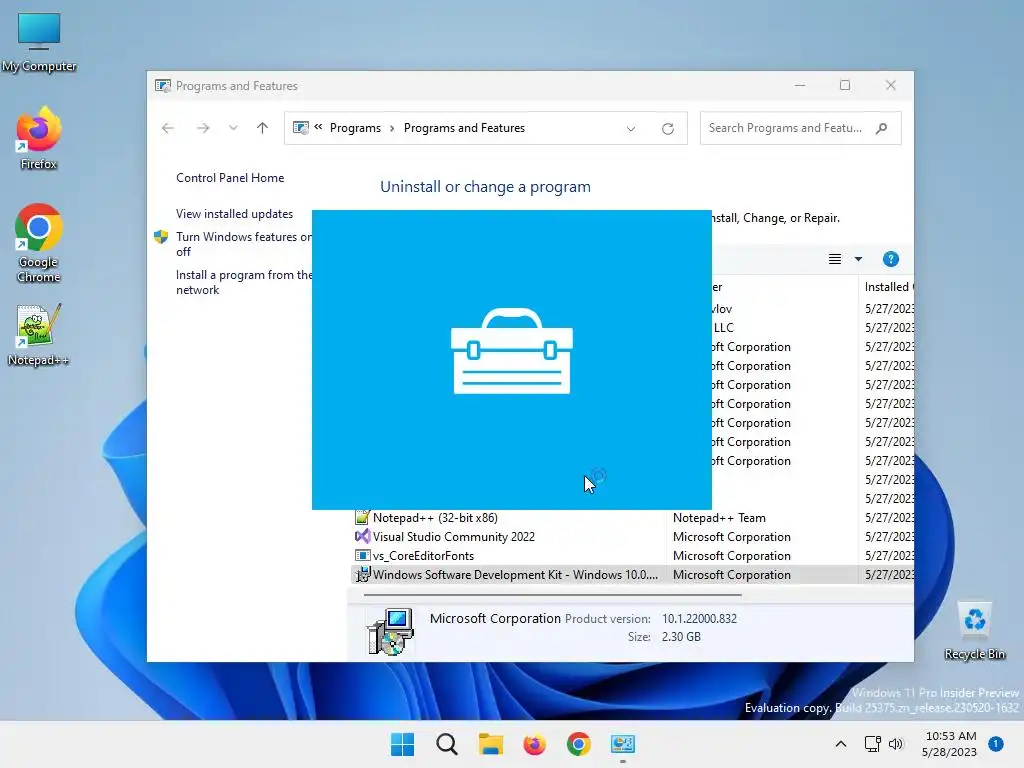Expand the address bar history dropdown

(631, 129)
